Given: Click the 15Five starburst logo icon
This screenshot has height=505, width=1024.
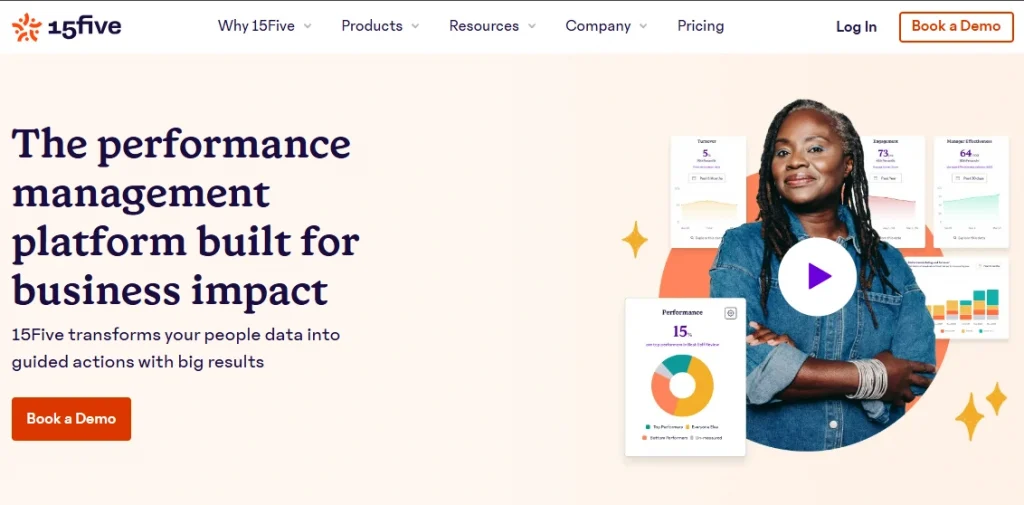Looking at the screenshot, I should pyautogui.click(x=26, y=27).
